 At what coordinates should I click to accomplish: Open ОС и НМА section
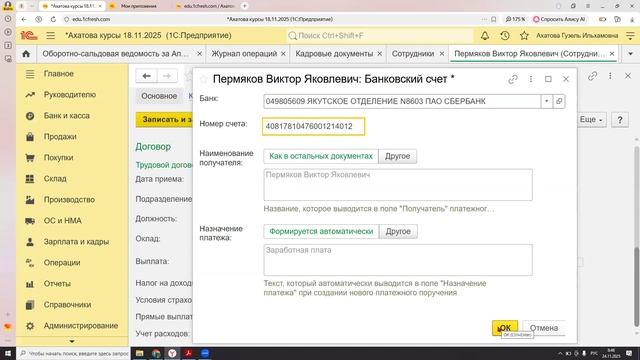click(x=62, y=221)
